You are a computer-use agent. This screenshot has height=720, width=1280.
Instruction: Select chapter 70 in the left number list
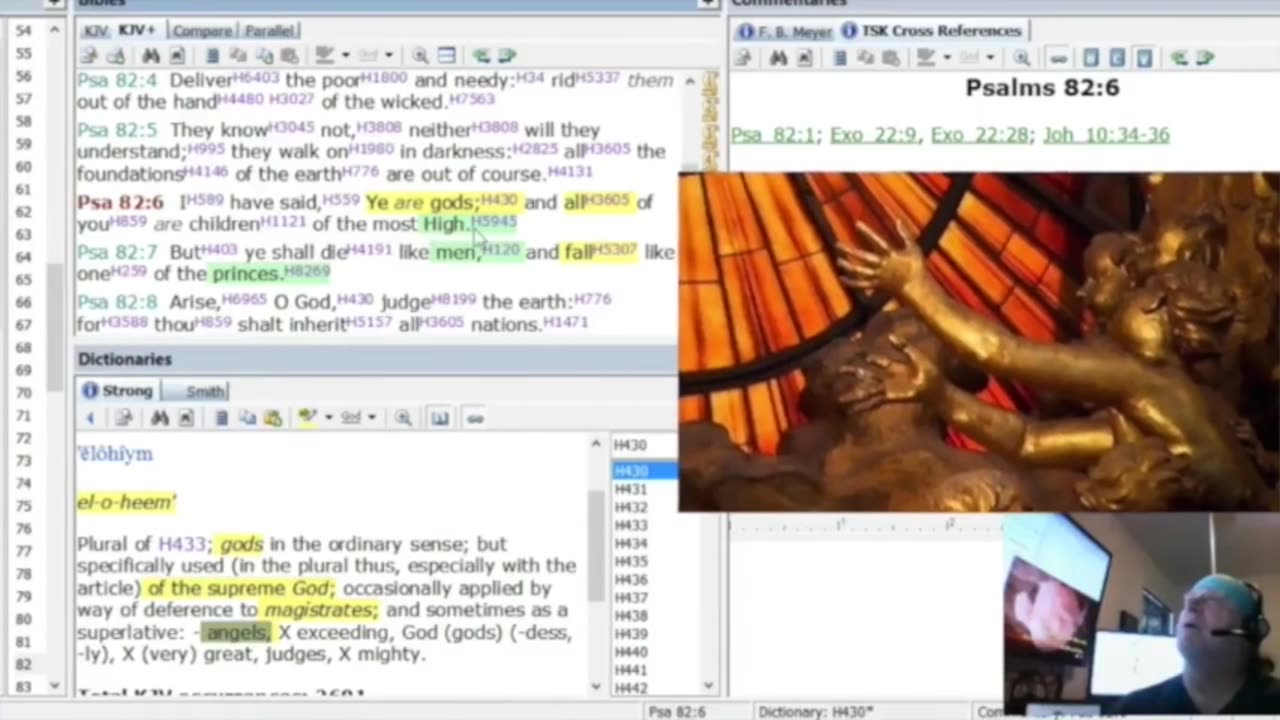(x=24, y=392)
